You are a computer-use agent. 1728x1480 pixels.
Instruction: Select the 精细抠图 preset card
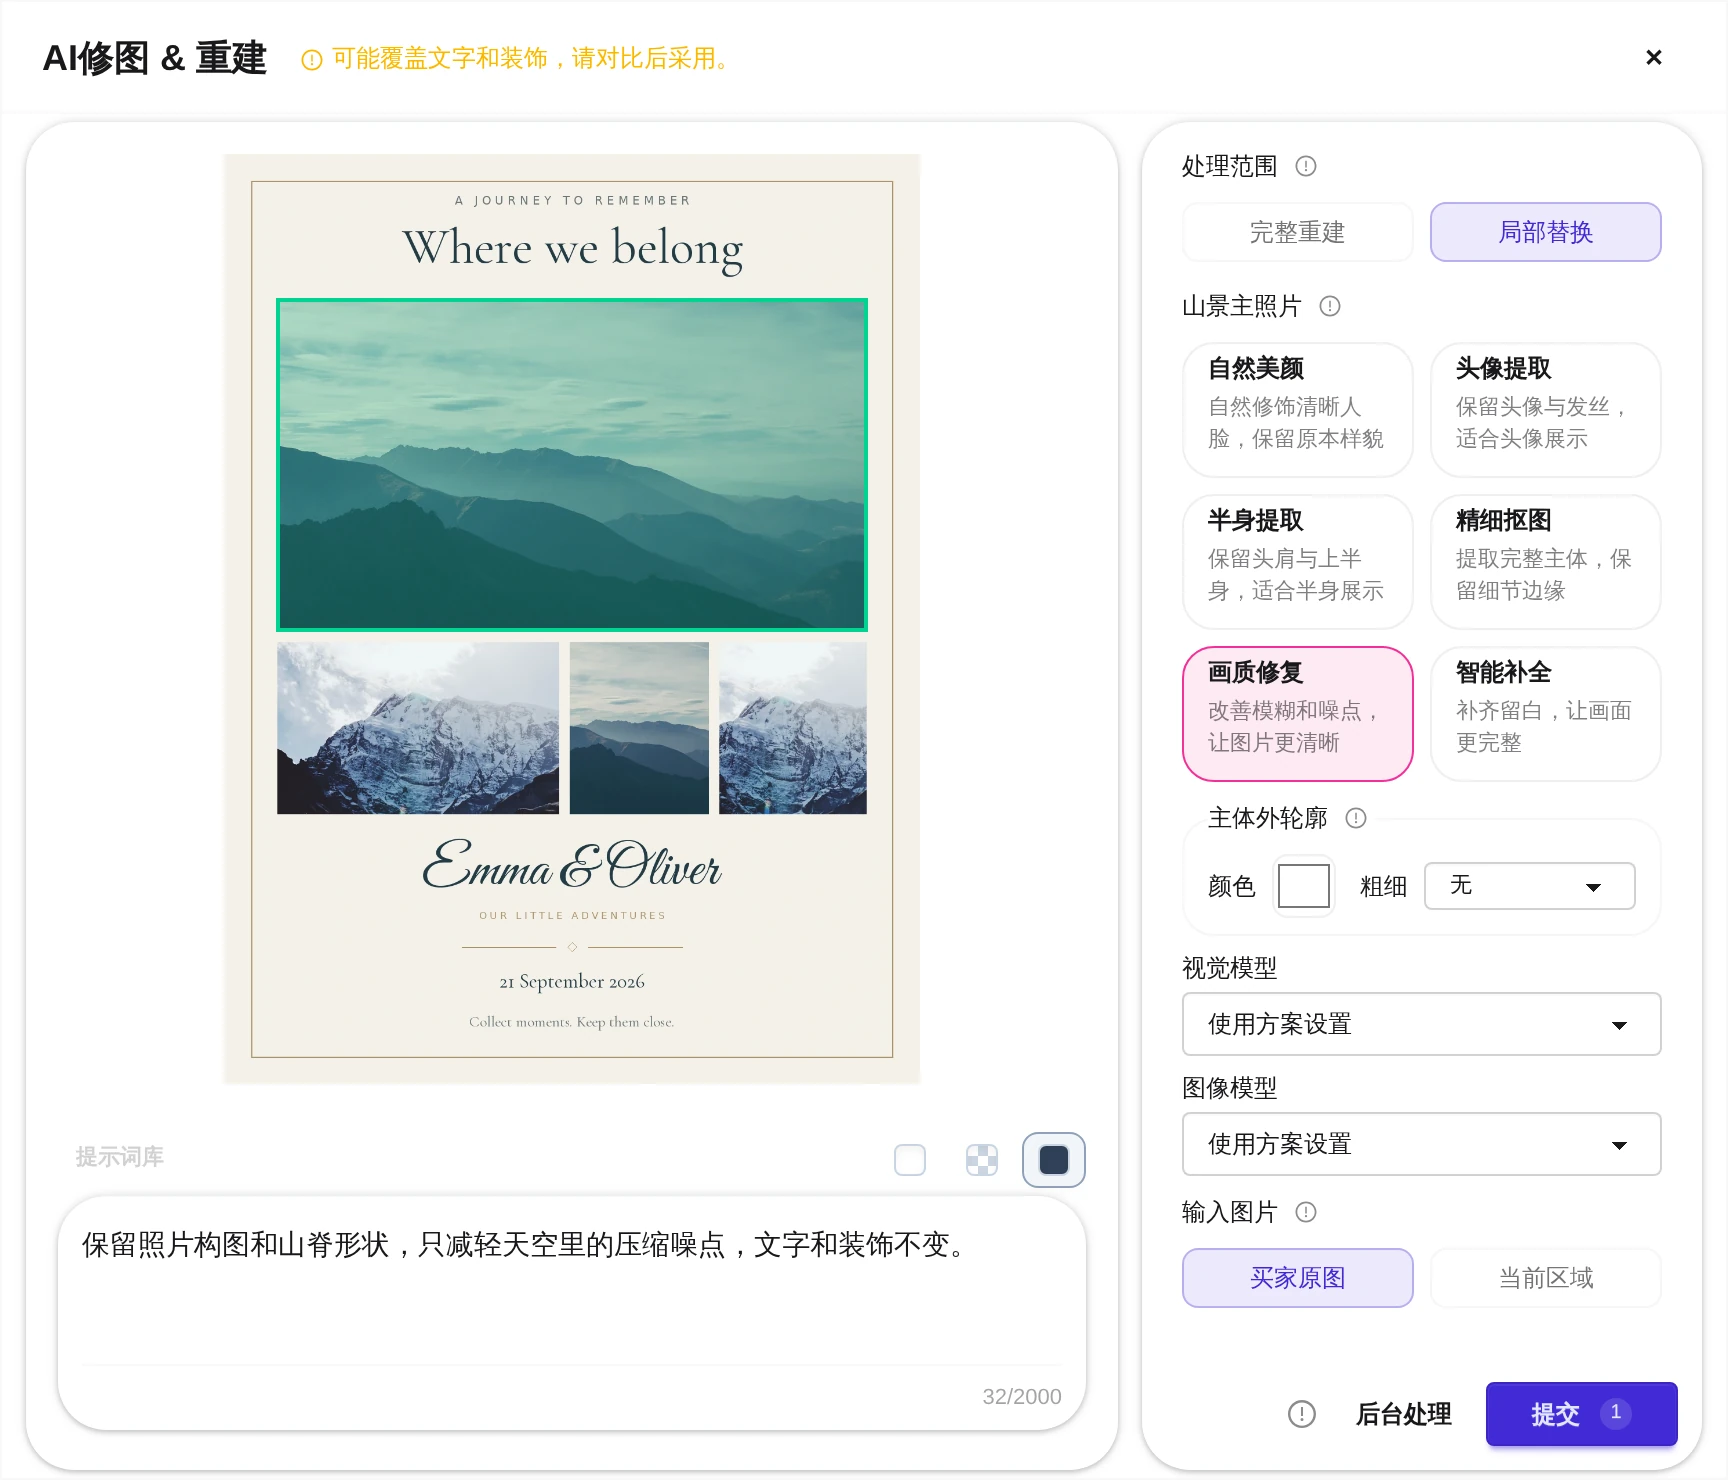(1546, 562)
